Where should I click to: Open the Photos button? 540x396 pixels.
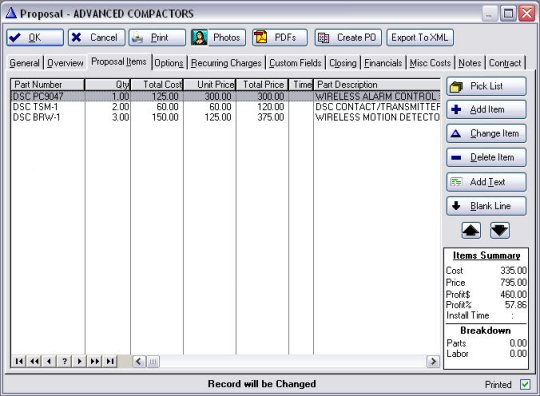[218, 38]
